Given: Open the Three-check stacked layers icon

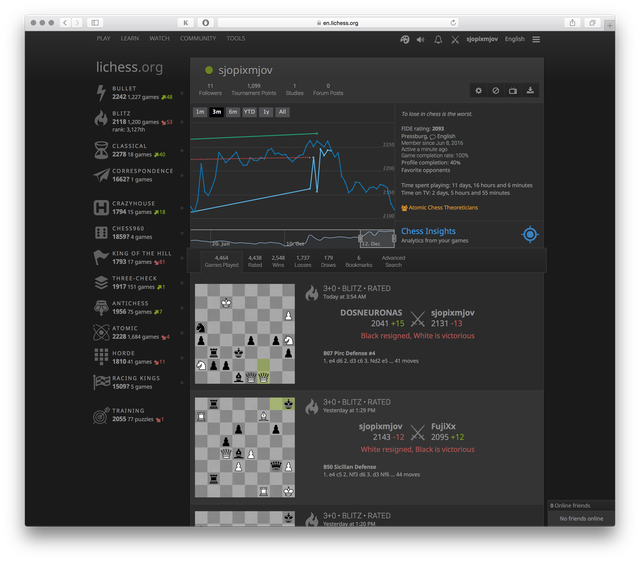Looking at the screenshot, I should click(101, 282).
